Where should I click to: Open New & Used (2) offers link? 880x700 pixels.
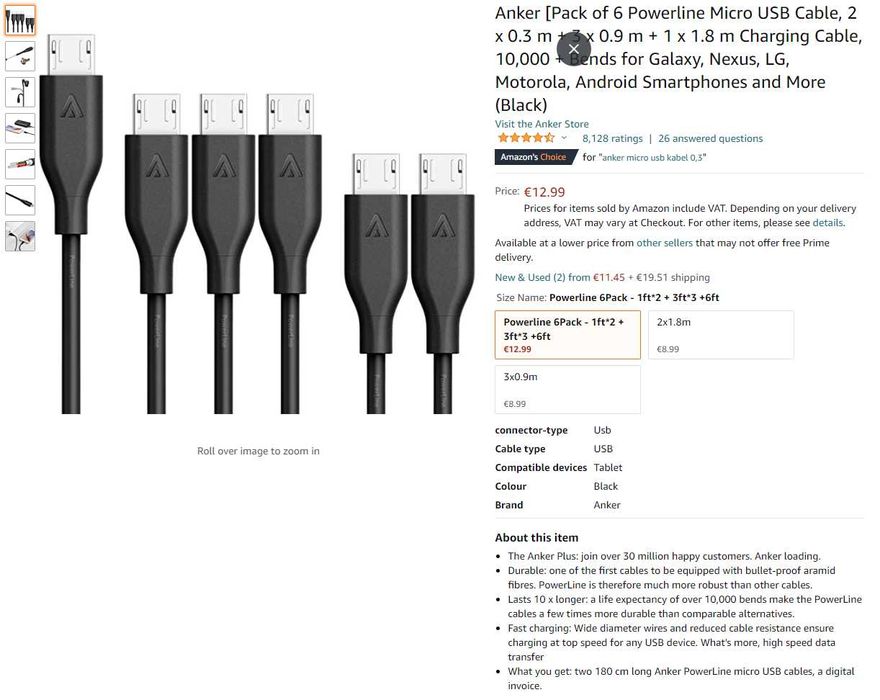[542, 277]
